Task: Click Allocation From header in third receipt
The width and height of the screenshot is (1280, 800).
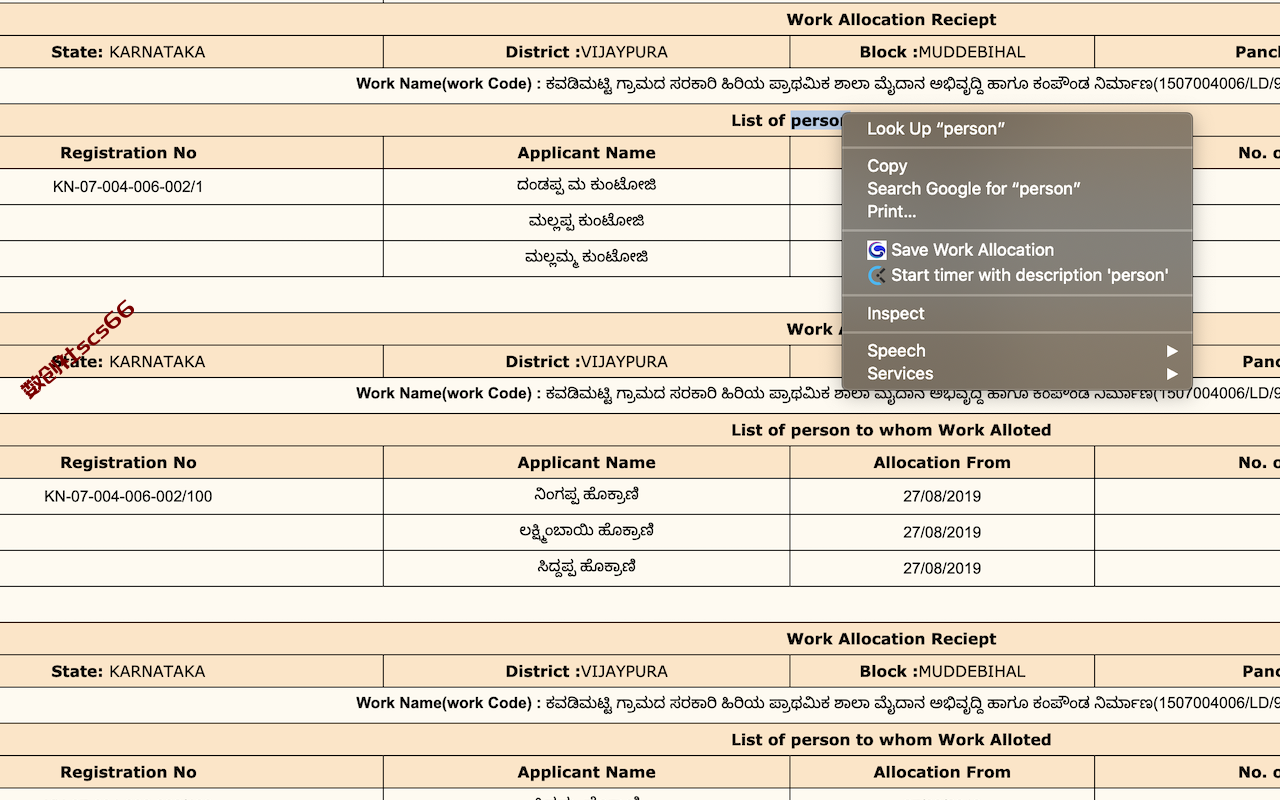Action: point(942,773)
